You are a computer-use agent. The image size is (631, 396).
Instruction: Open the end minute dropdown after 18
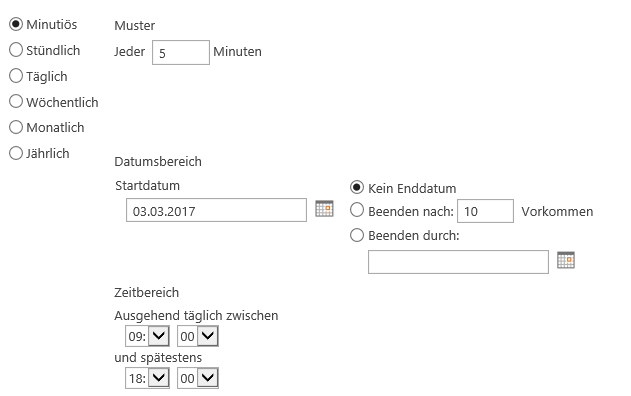198,378
